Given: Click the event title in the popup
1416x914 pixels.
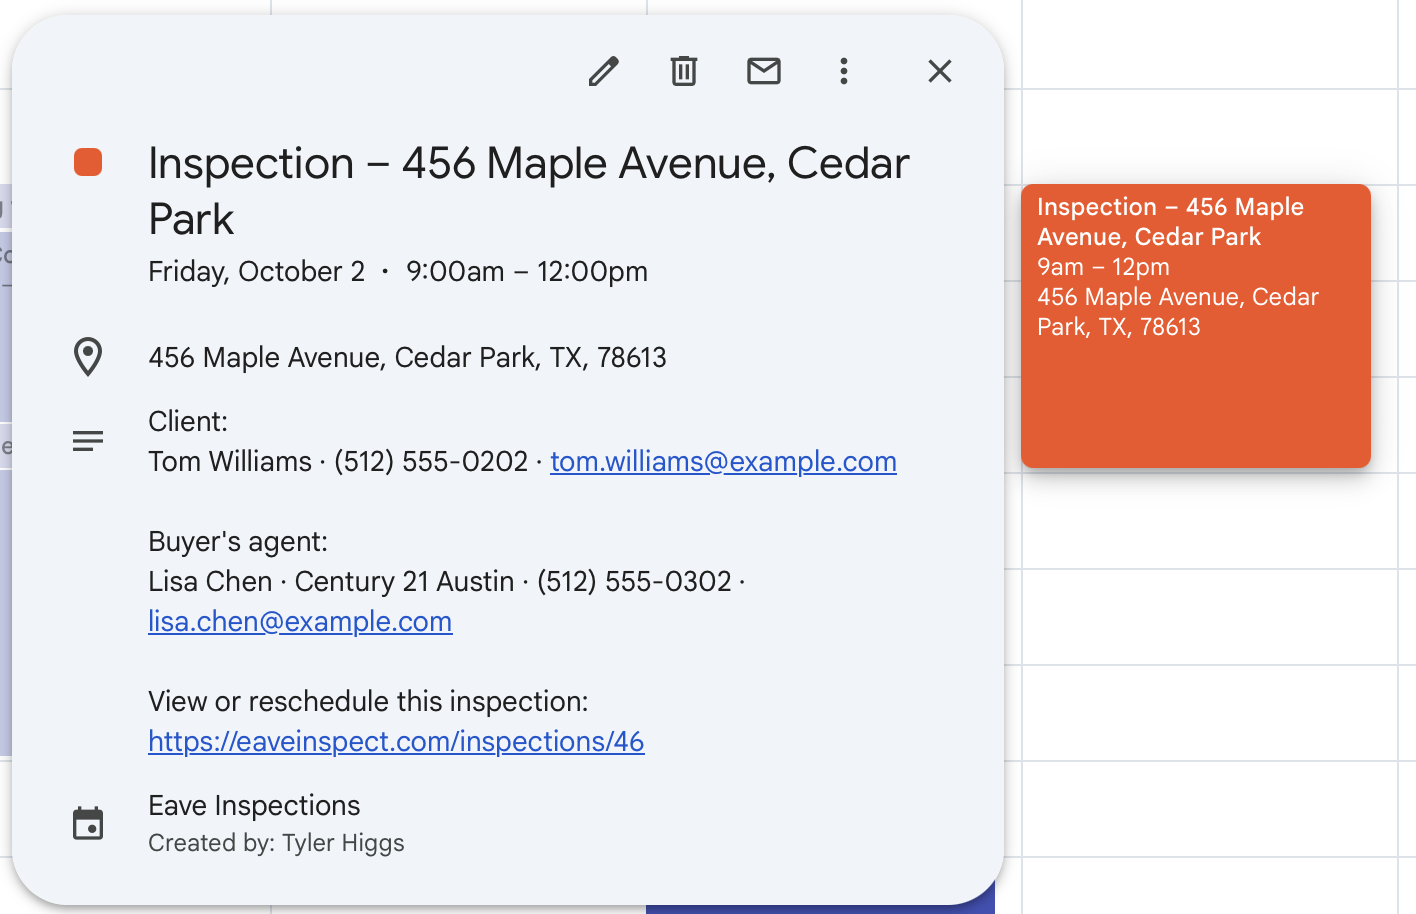Looking at the screenshot, I should click(x=529, y=191).
